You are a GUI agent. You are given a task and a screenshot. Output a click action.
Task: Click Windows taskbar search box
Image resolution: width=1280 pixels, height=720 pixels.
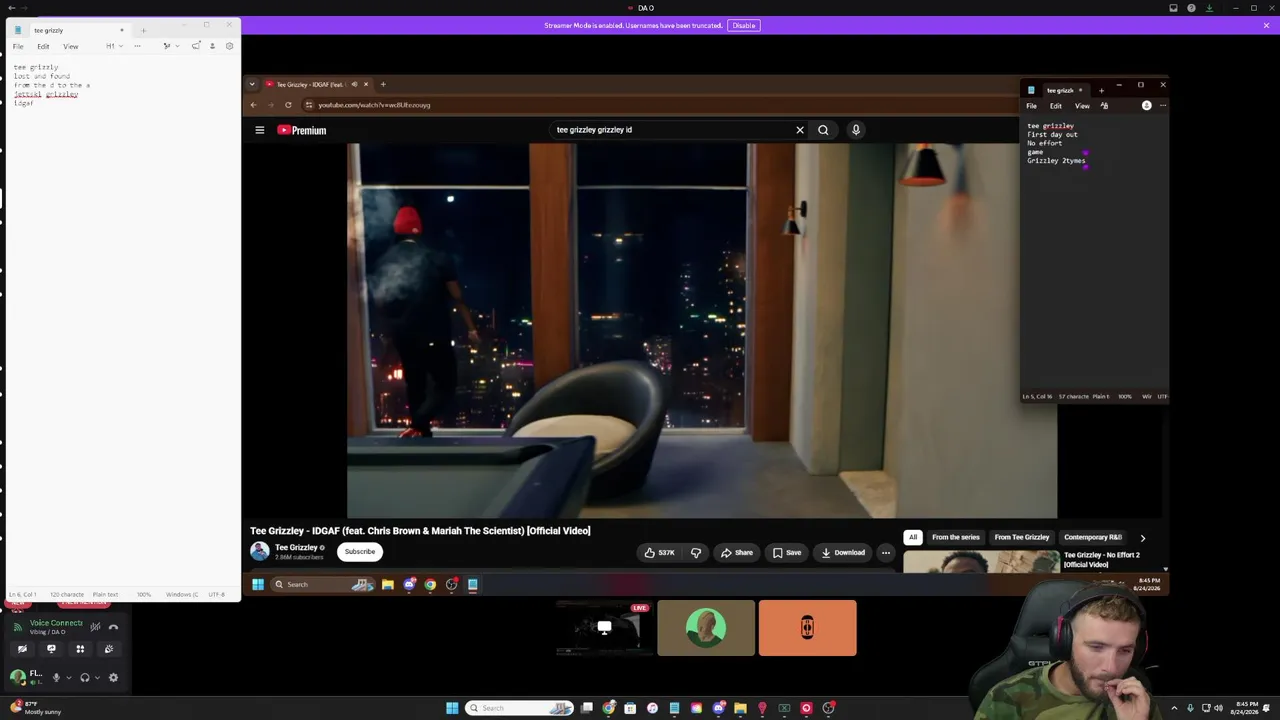521,708
